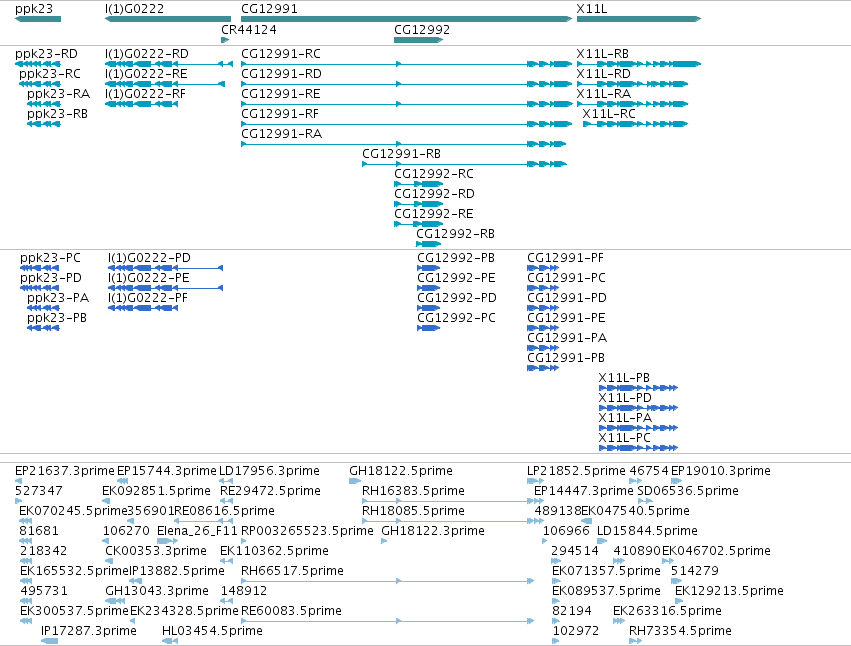This screenshot has height=646, width=851.
Task: Click transcript l(1)G0222-RF
Action: pyautogui.click(x=141, y=104)
